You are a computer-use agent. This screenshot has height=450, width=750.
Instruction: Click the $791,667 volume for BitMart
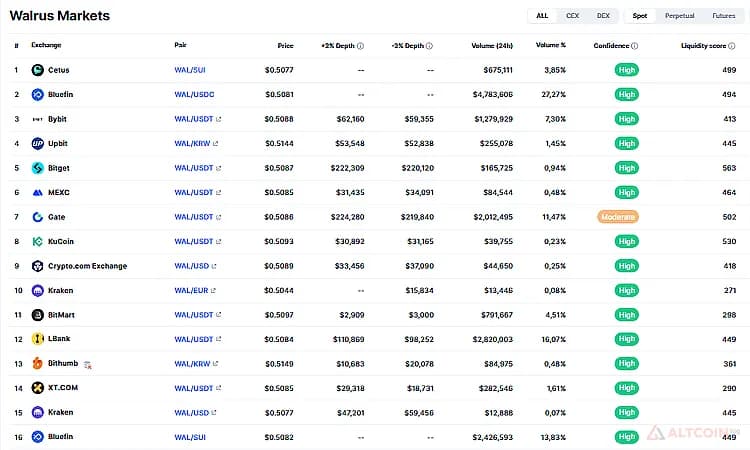click(x=496, y=315)
